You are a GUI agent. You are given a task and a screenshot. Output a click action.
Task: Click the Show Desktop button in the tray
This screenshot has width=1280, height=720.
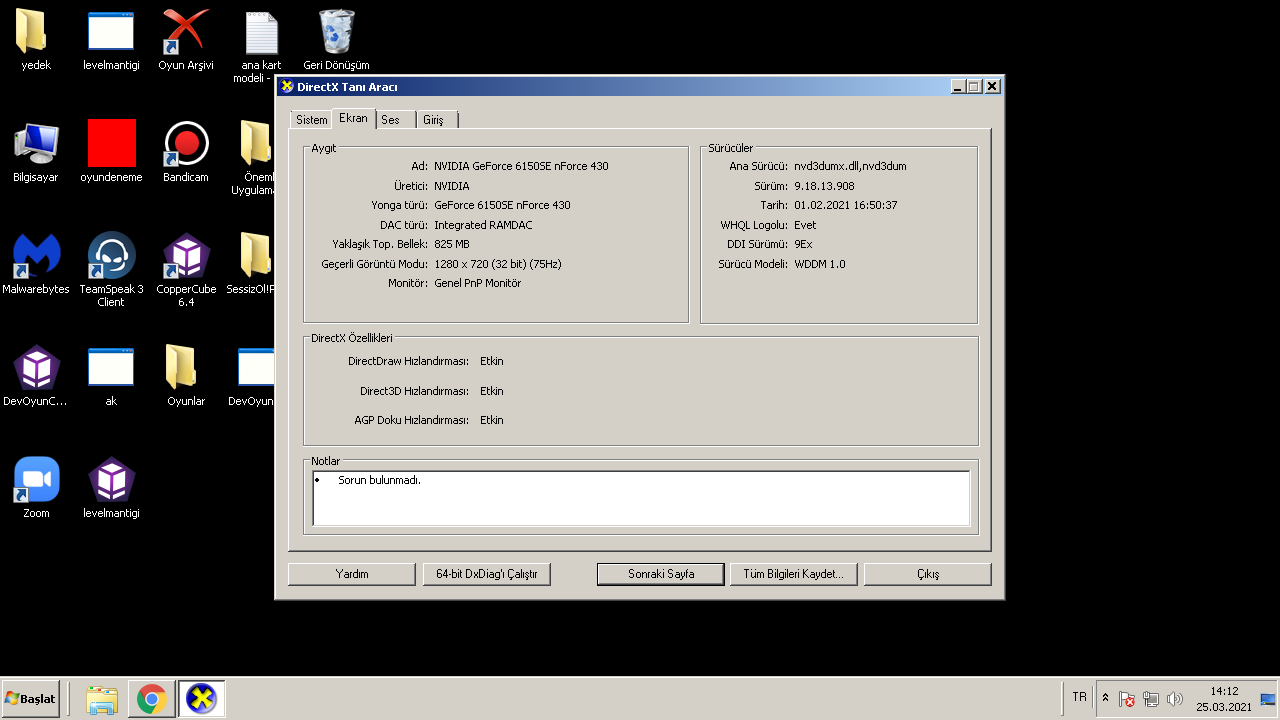point(1268,699)
